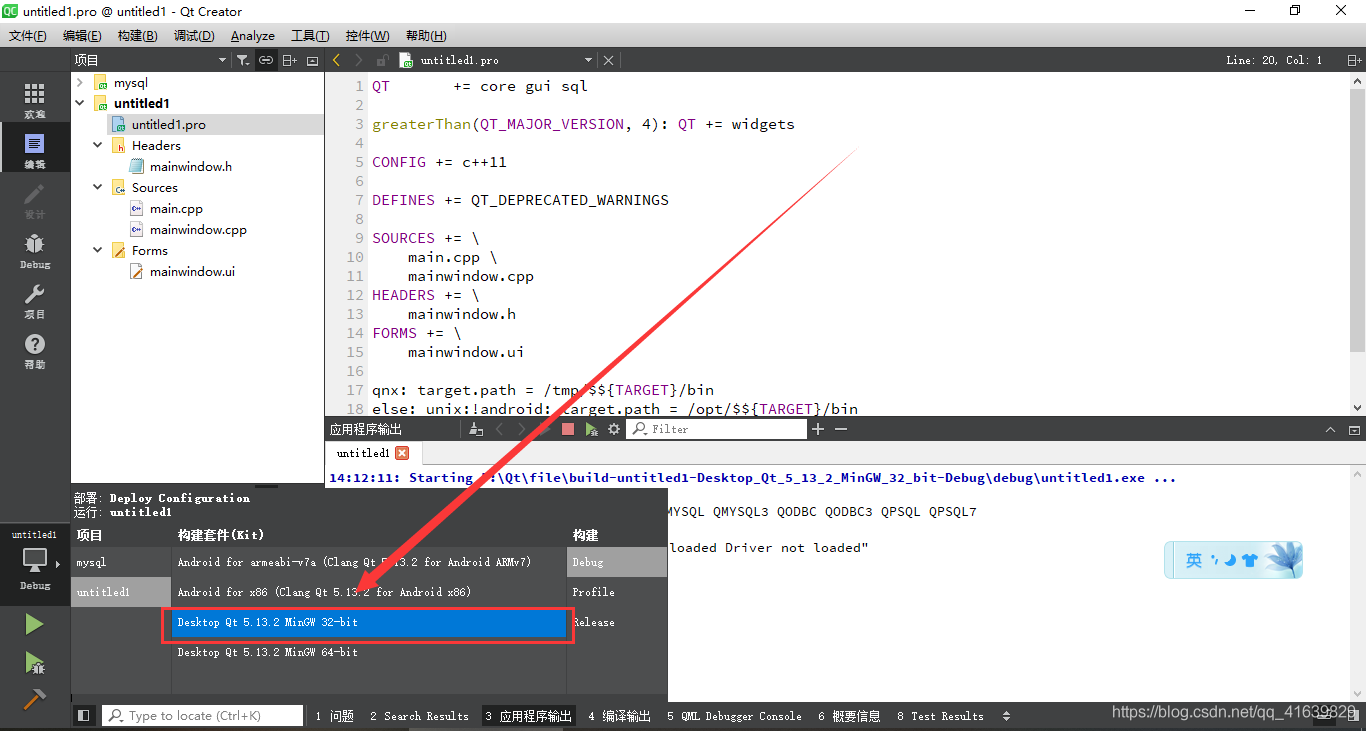Open the 1 问题 issues pane

click(335, 716)
